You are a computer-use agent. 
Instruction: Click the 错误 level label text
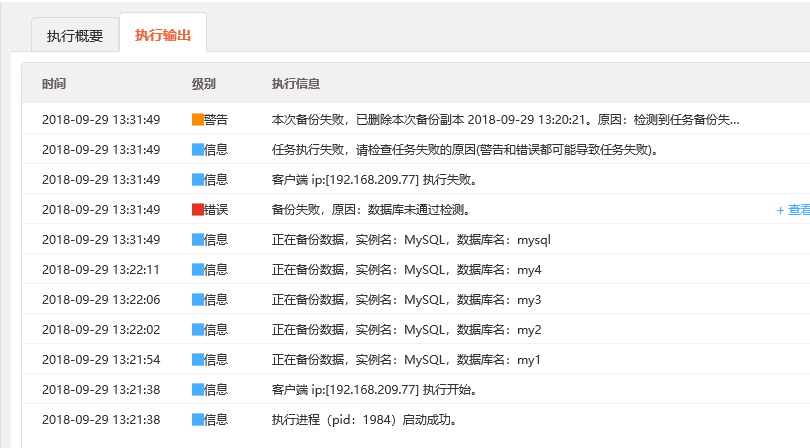tap(216, 210)
